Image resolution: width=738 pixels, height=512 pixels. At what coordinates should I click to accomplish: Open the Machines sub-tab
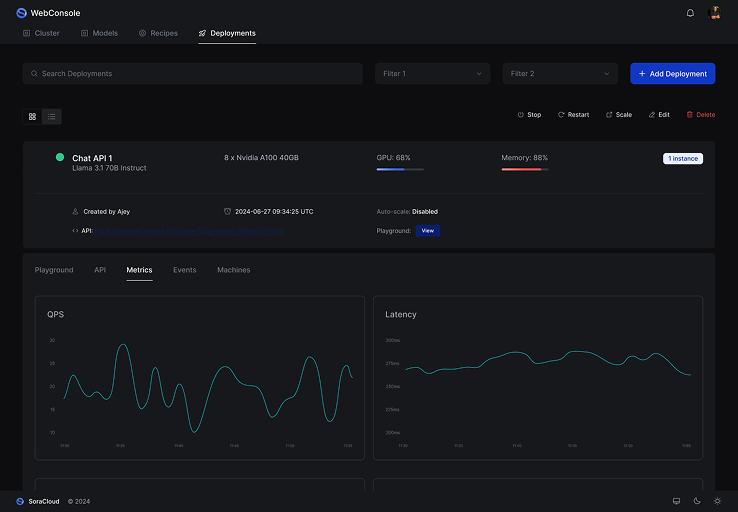coord(233,270)
